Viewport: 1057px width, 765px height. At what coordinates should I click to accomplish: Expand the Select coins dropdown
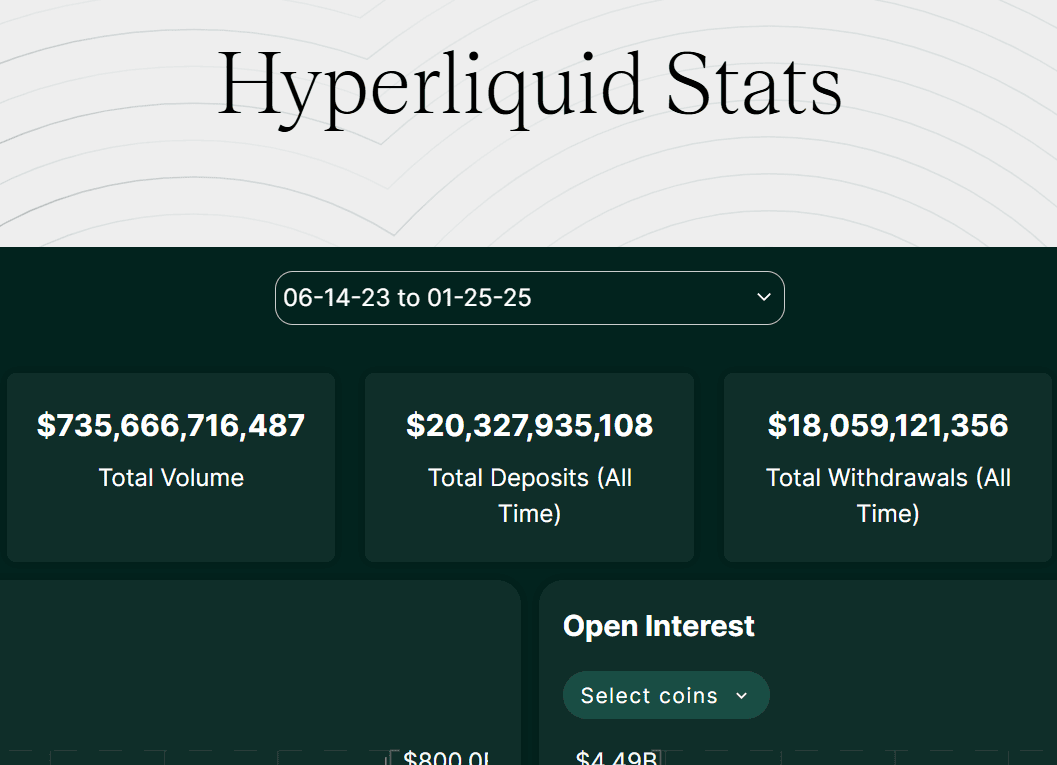(x=666, y=695)
